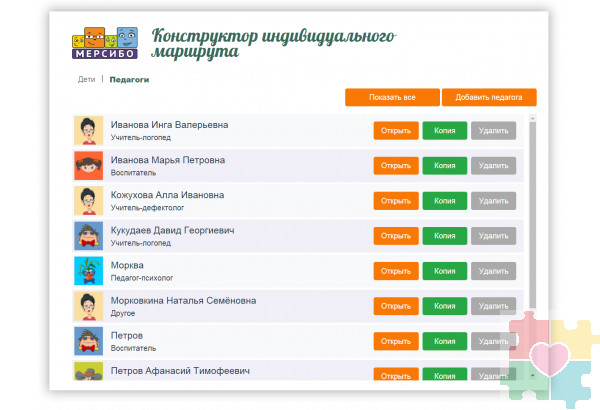Image resolution: width=600 pixels, height=410 pixels.
Task: Click Добавить педагога button
Action: coord(489,97)
